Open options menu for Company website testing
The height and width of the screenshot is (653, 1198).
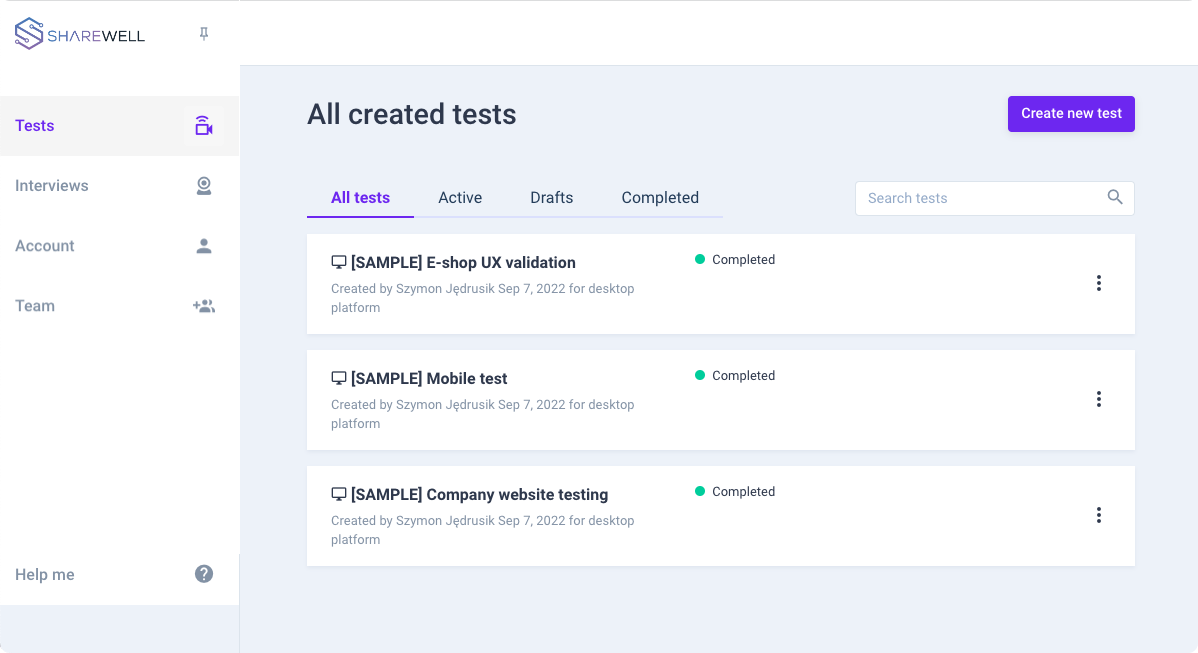click(1099, 515)
